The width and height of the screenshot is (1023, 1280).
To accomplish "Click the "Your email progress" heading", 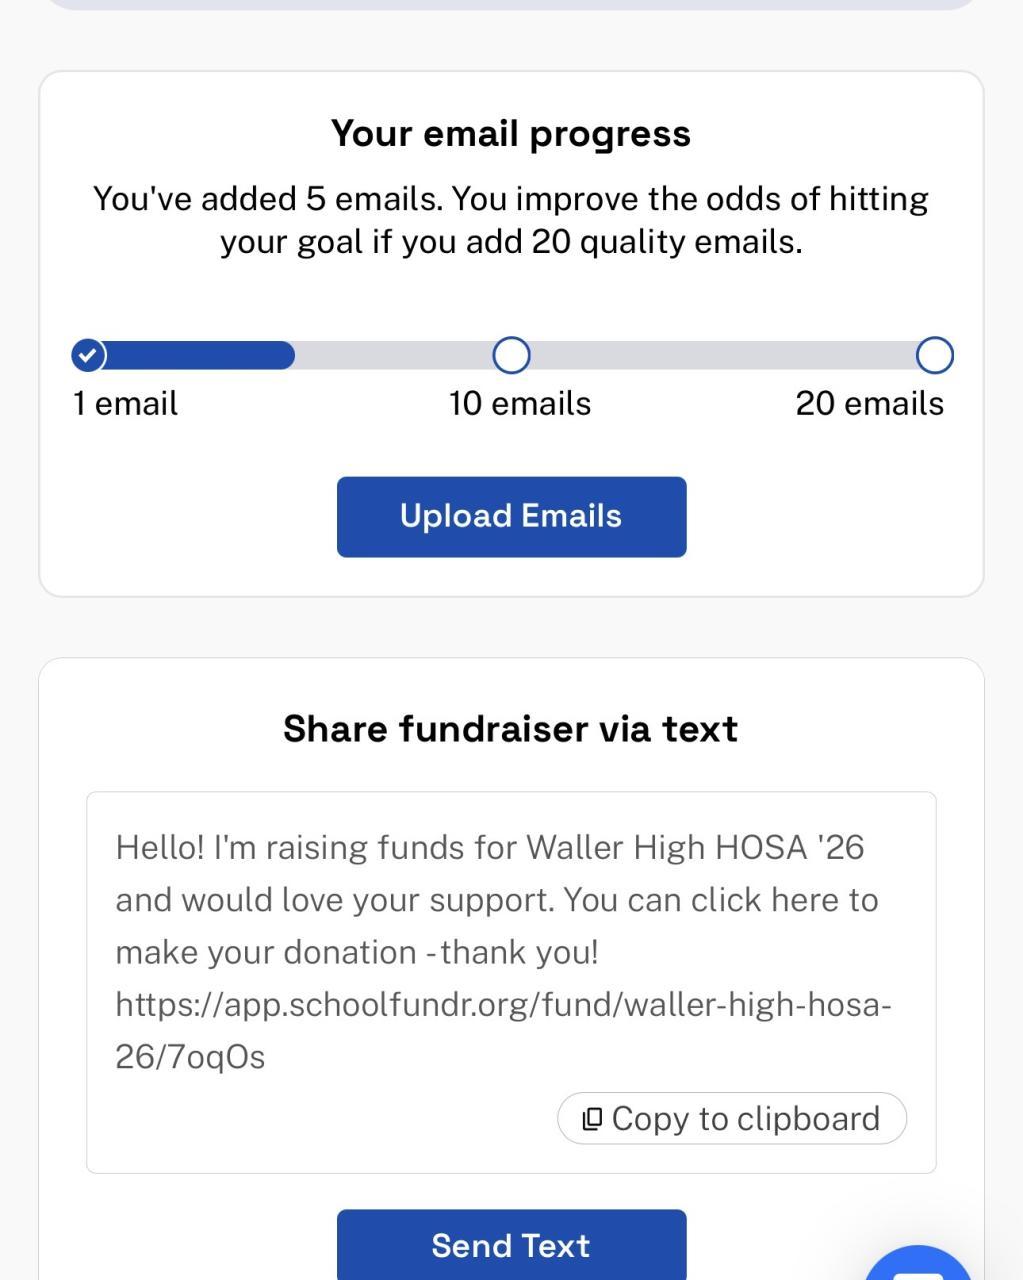I will coord(511,134).
